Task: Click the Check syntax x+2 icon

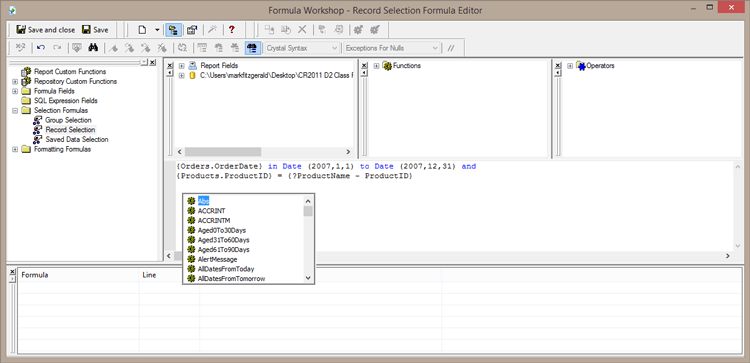Action: click(21, 47)
